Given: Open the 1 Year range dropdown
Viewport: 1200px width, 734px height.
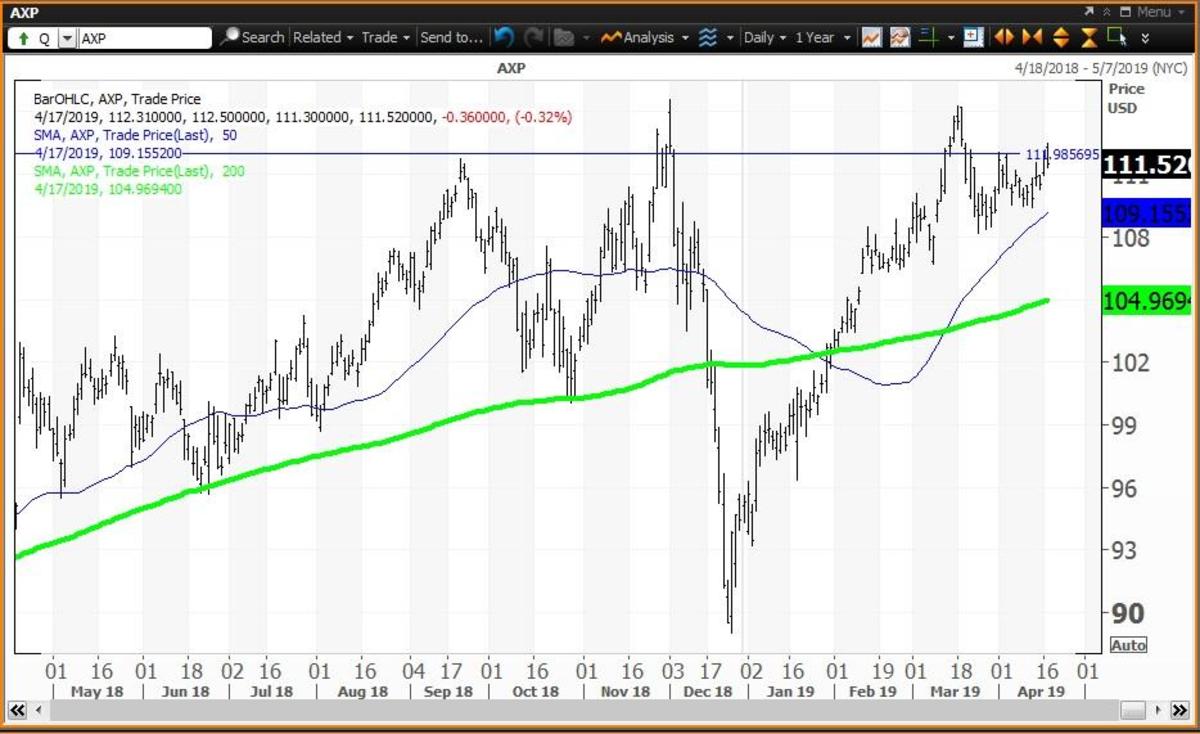Looking at the screenshot, I should click(821, 37).
